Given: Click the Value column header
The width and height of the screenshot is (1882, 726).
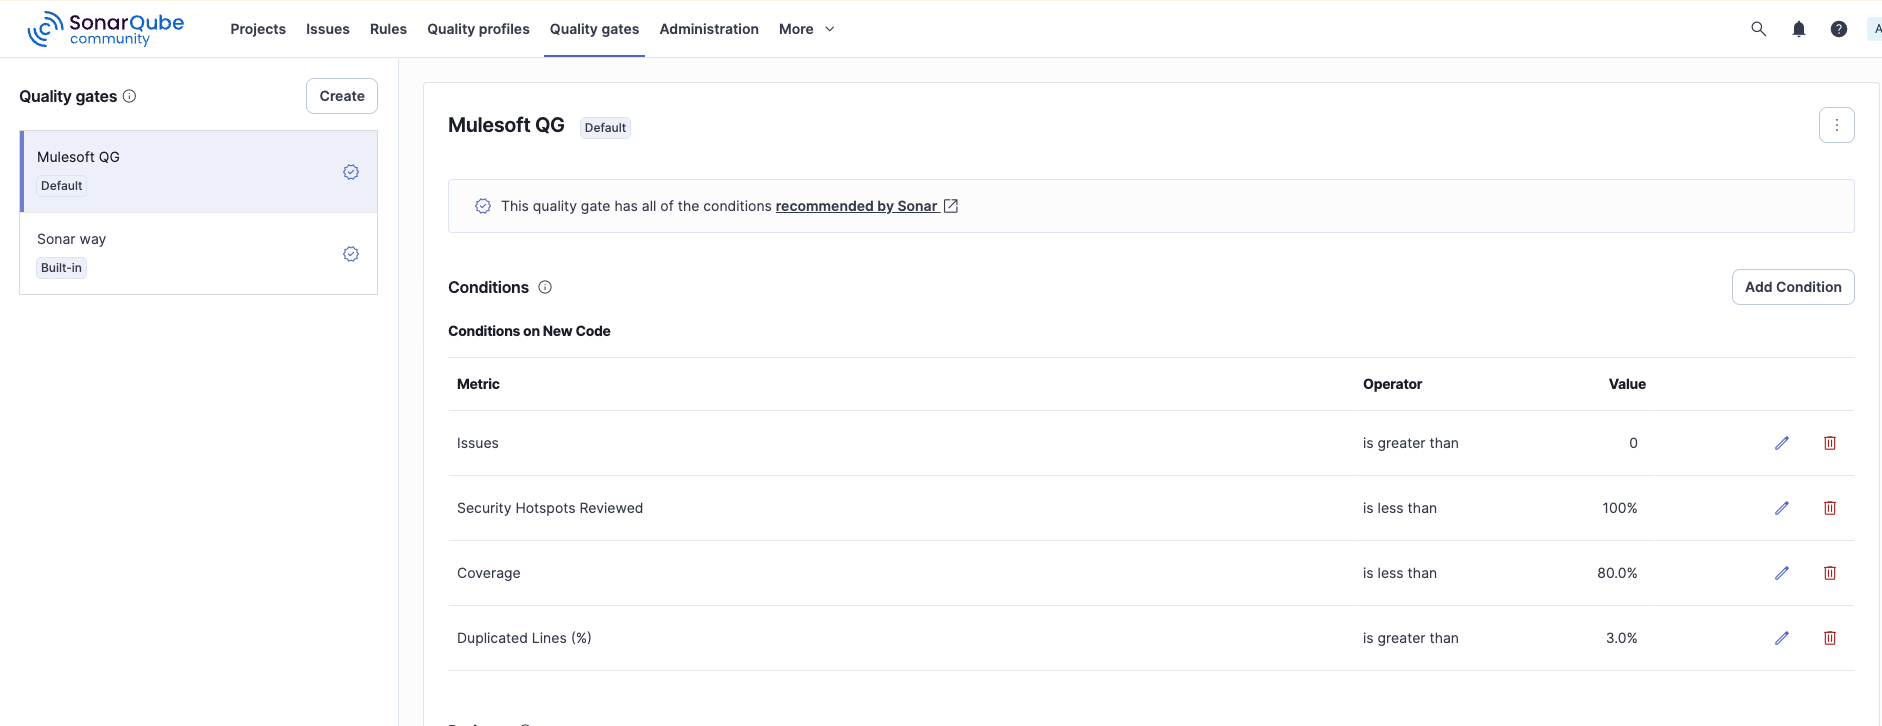Looking at the screenshot, I should tap(1627, 384).
